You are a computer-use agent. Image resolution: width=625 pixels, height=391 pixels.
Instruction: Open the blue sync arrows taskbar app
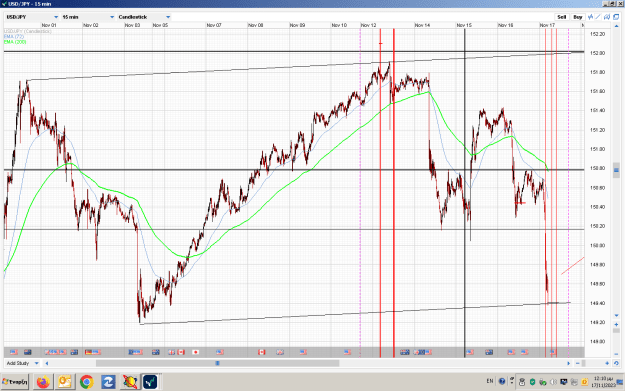coord(108,382)
